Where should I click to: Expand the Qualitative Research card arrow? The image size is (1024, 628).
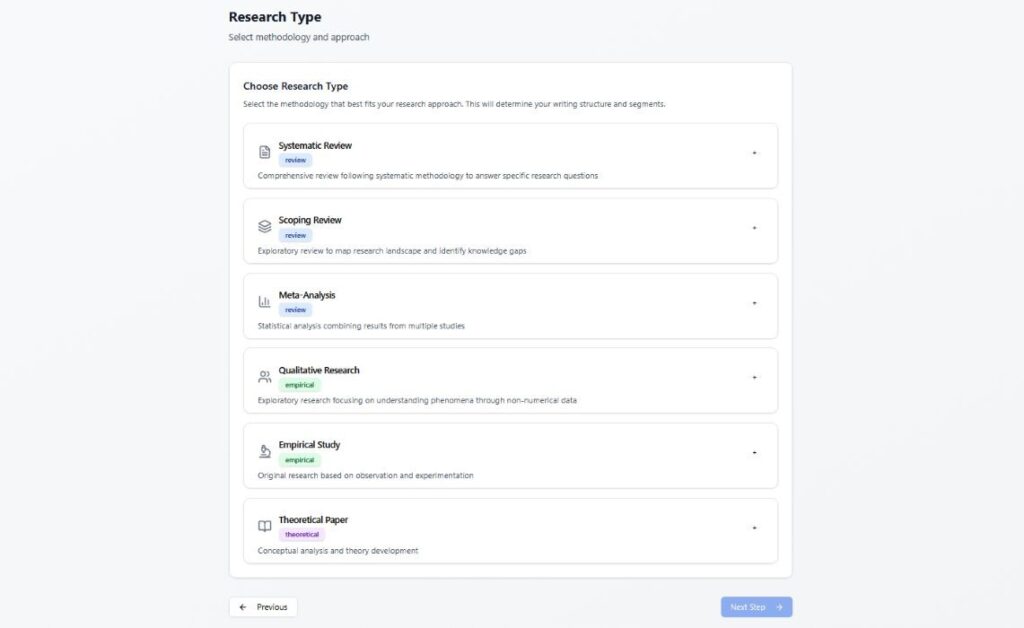[x=754, y=378]
